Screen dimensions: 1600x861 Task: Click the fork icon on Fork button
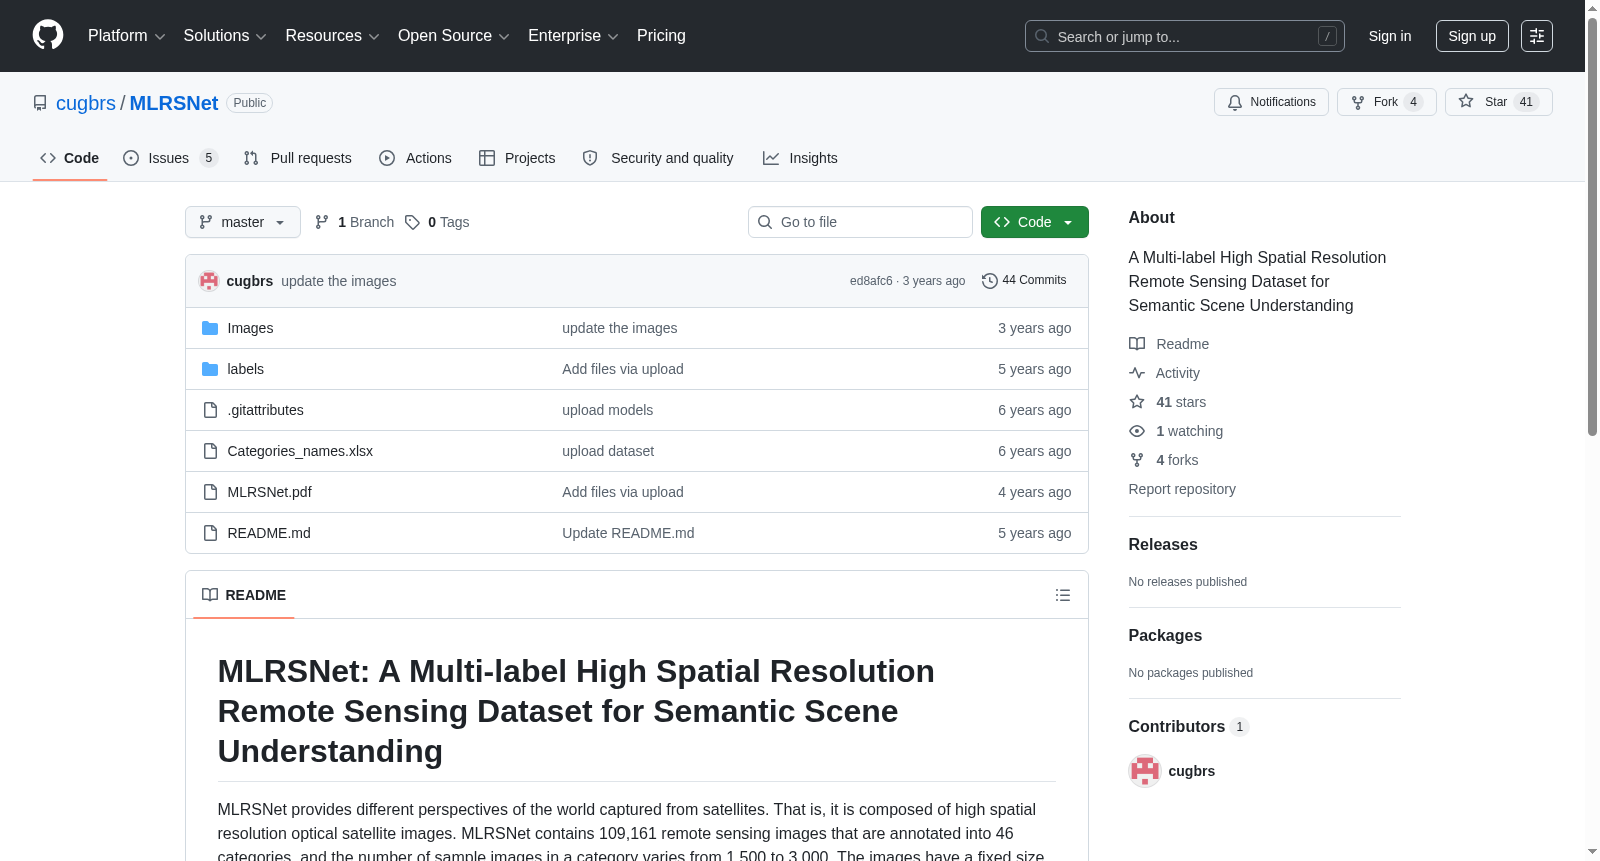(x=1358, y=102)
